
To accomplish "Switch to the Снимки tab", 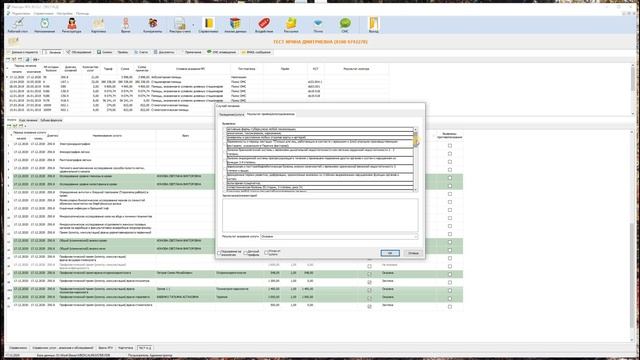I will coord(105,52).
